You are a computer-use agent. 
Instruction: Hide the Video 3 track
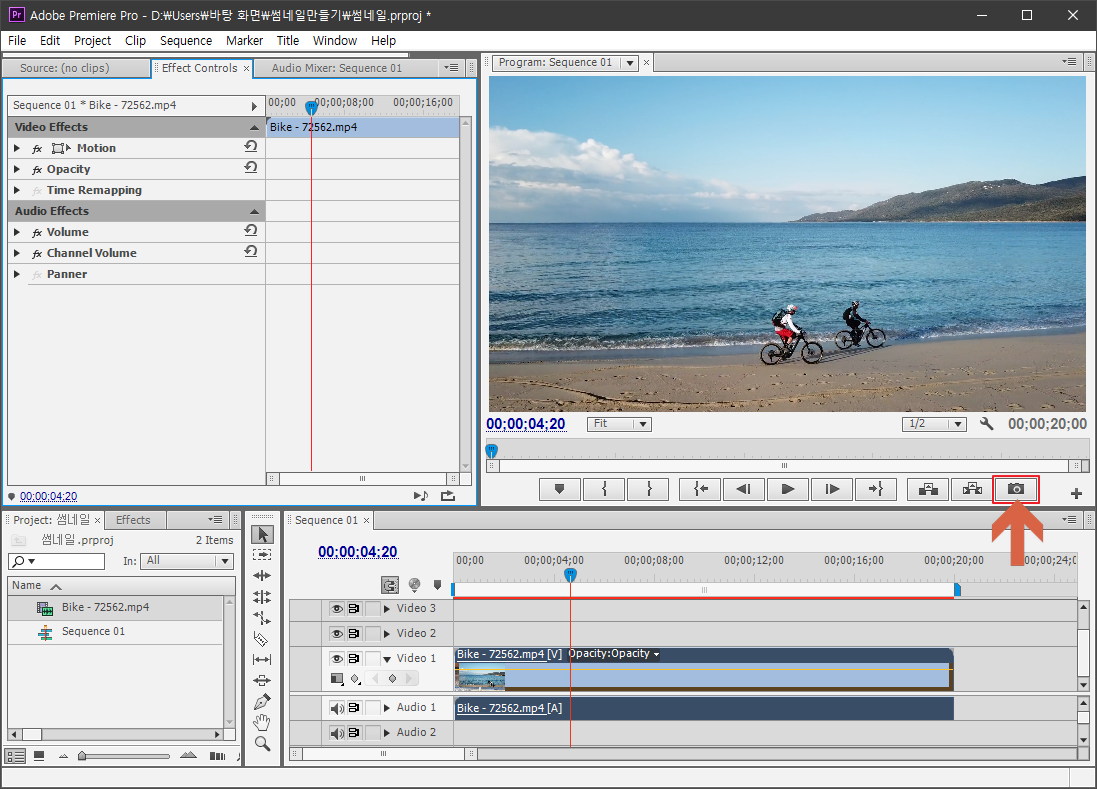(x=337, y=608)
